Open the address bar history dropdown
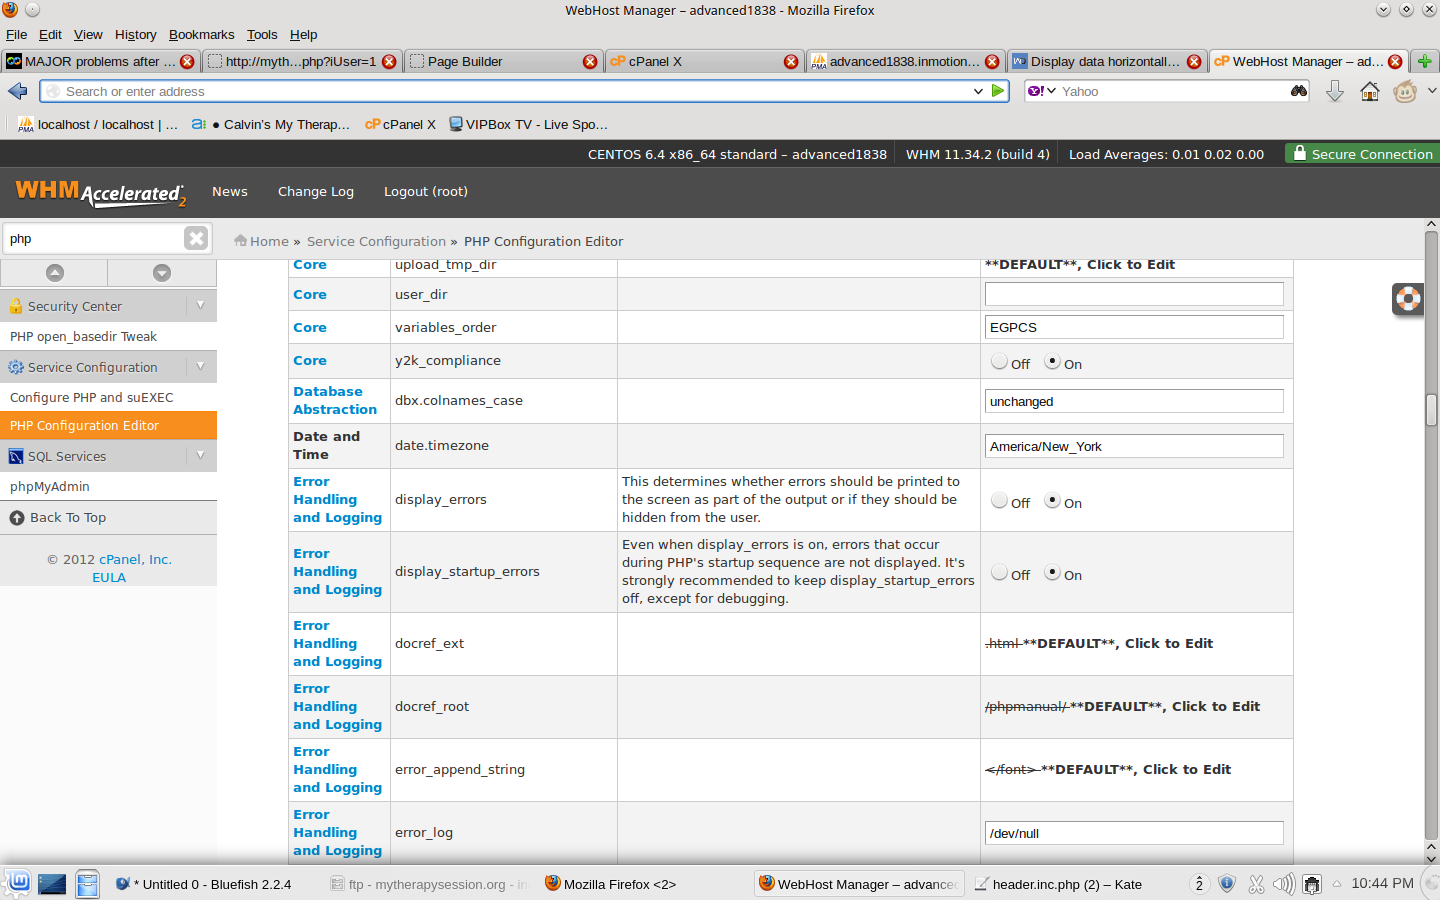This screenshot has width=1440, height=900. point(978,91)
